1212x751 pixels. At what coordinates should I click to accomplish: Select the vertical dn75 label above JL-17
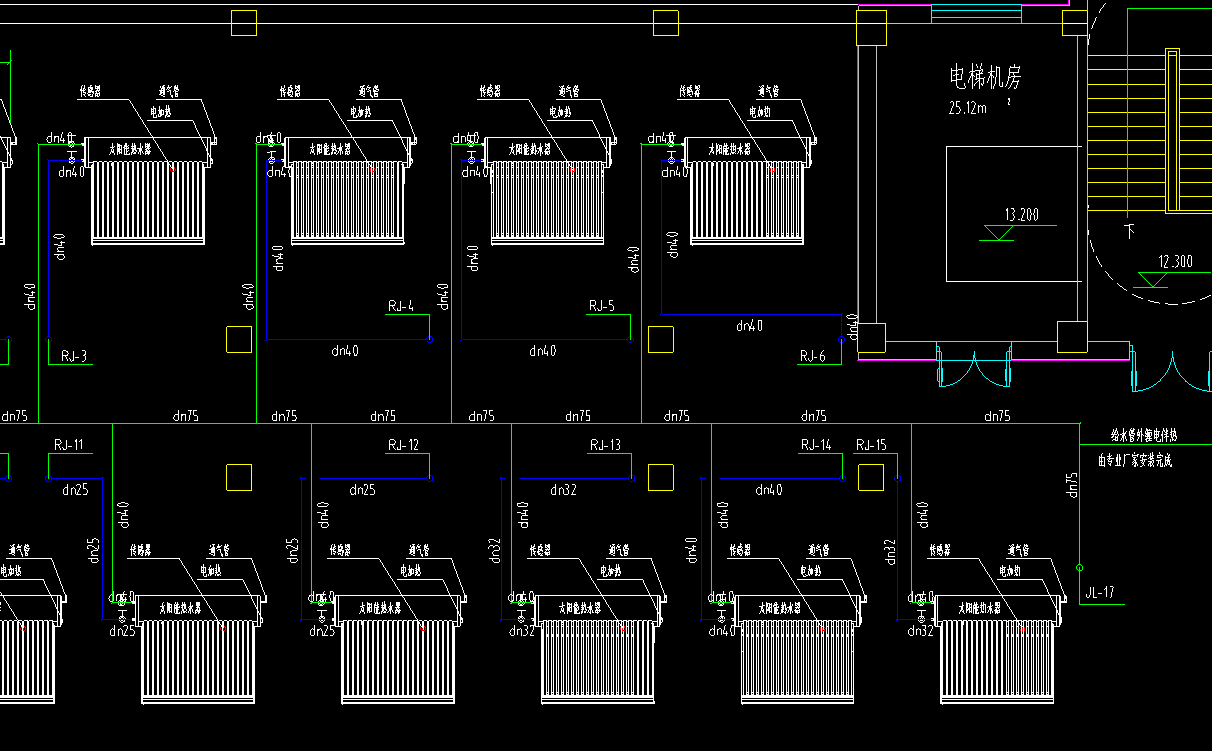[1073, 485]
